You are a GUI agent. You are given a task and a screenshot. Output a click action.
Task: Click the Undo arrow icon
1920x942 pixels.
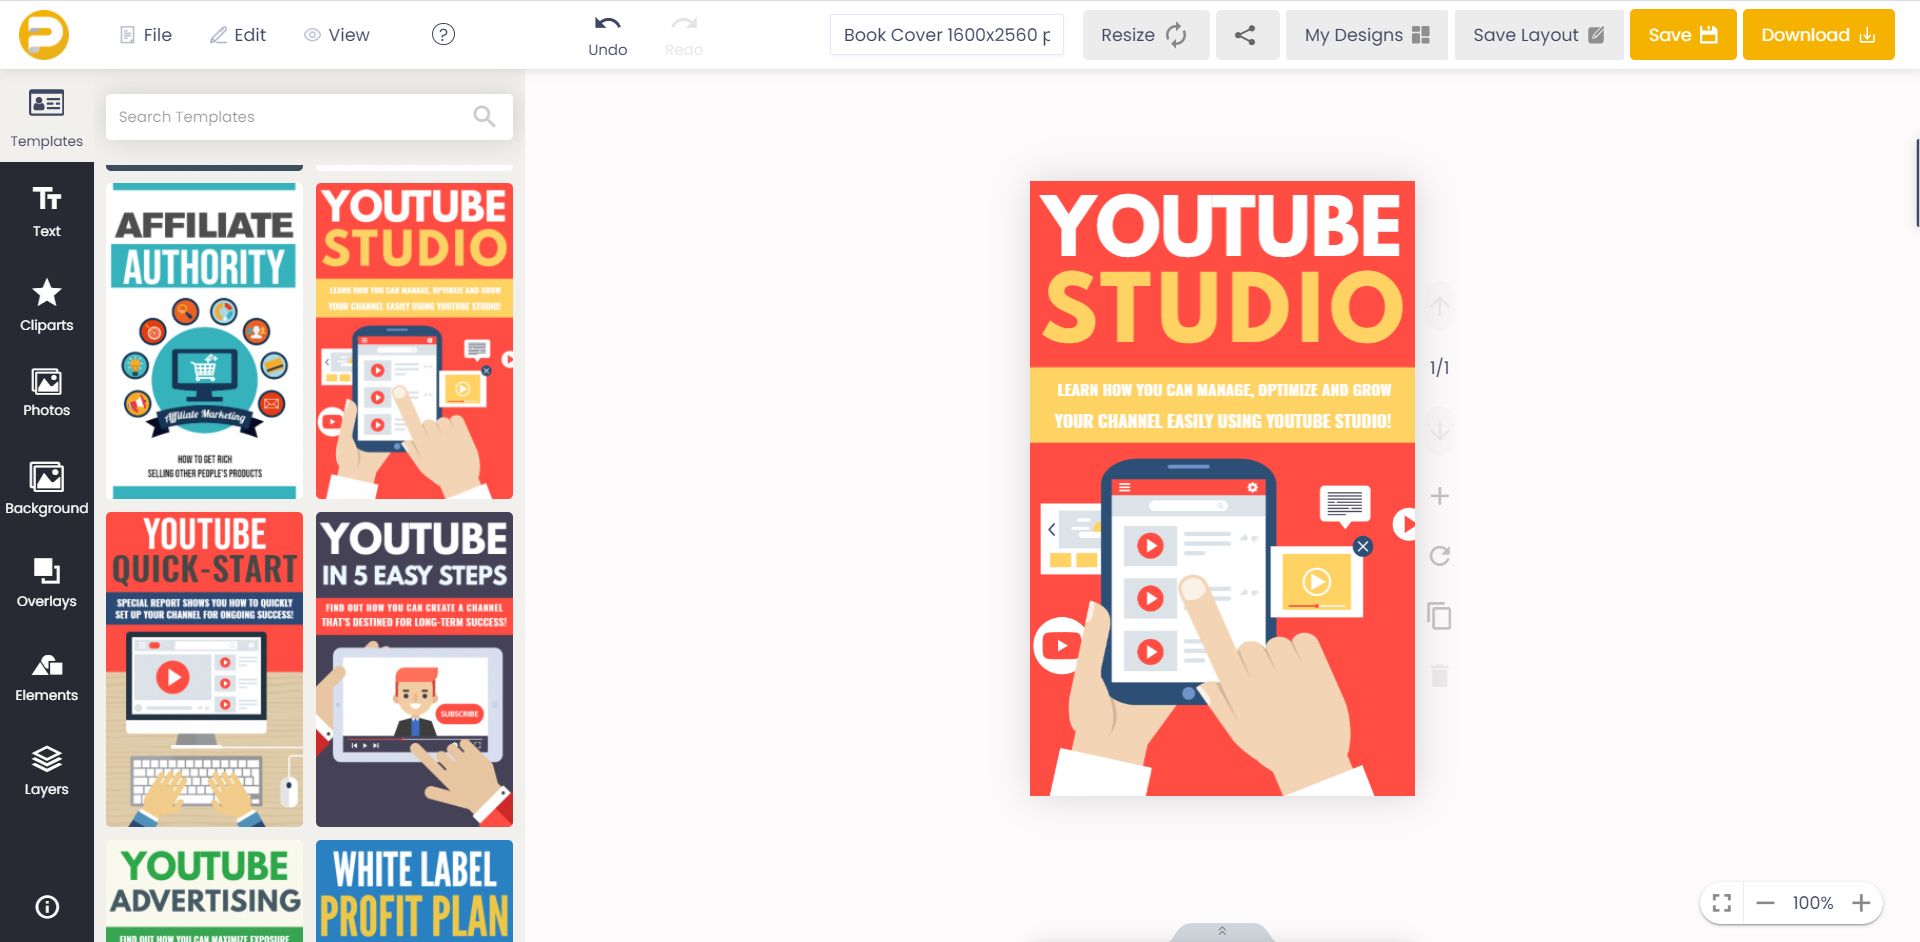coord(607,24)
